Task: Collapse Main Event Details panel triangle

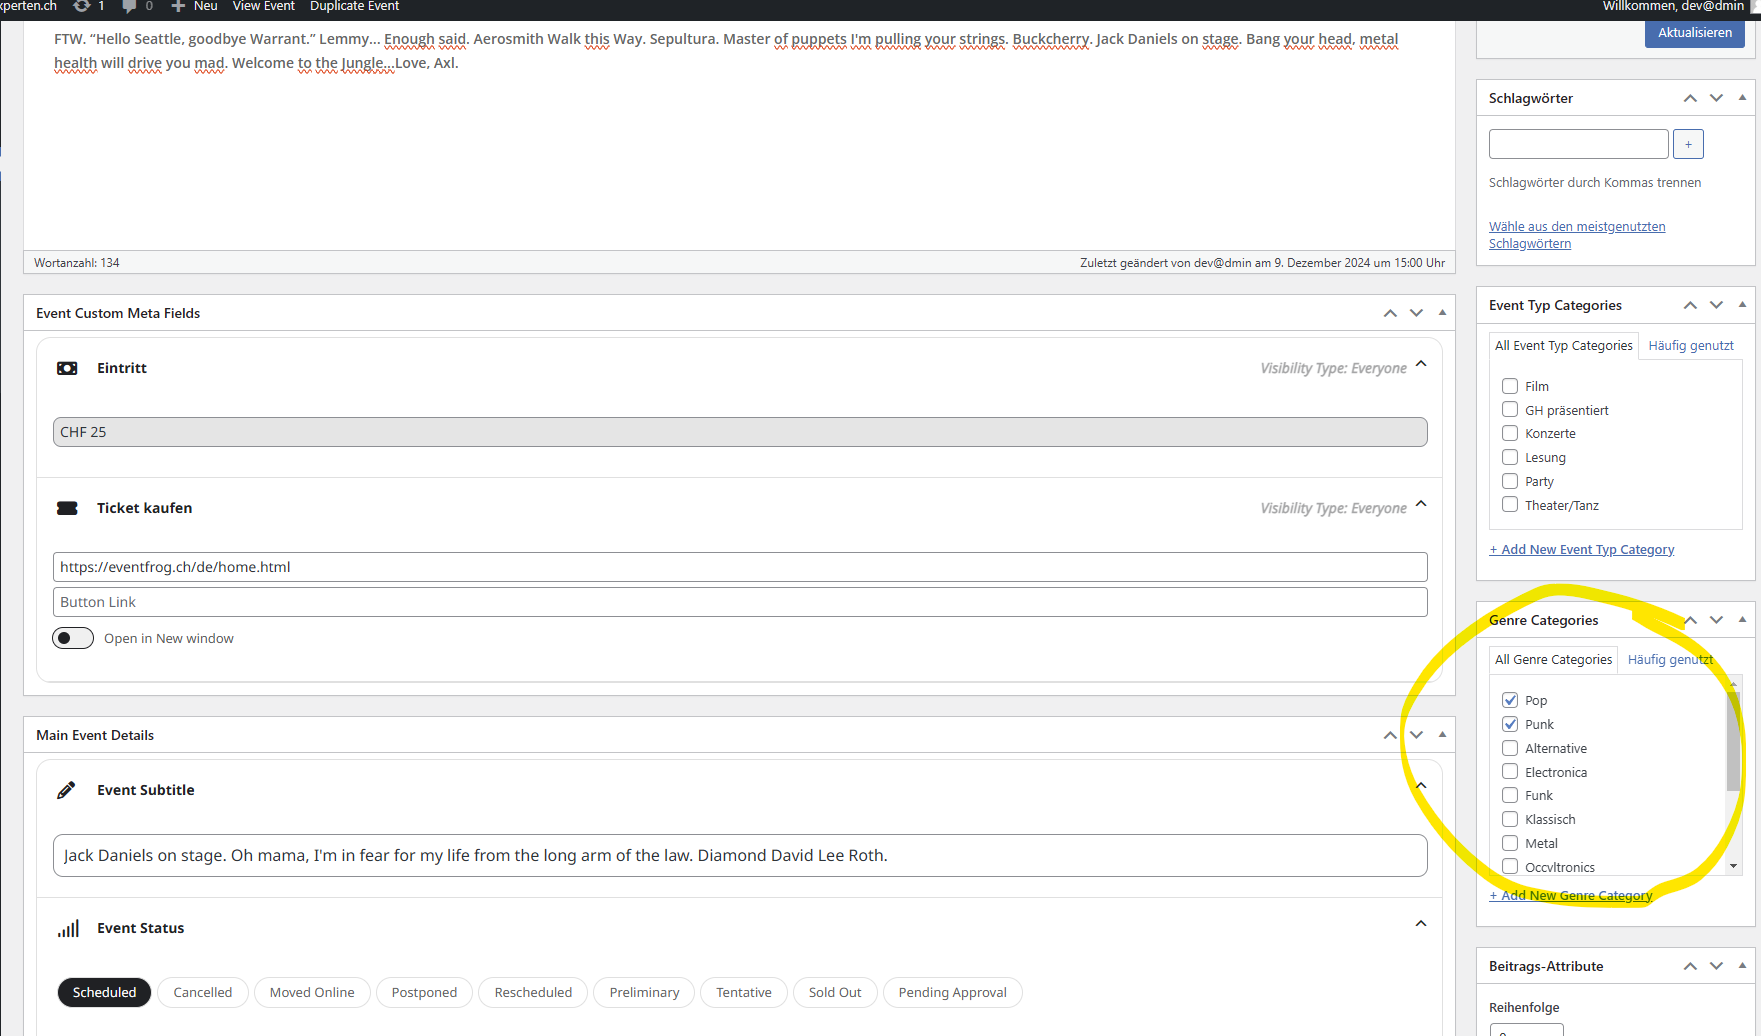Action: tap(1442, 735)
